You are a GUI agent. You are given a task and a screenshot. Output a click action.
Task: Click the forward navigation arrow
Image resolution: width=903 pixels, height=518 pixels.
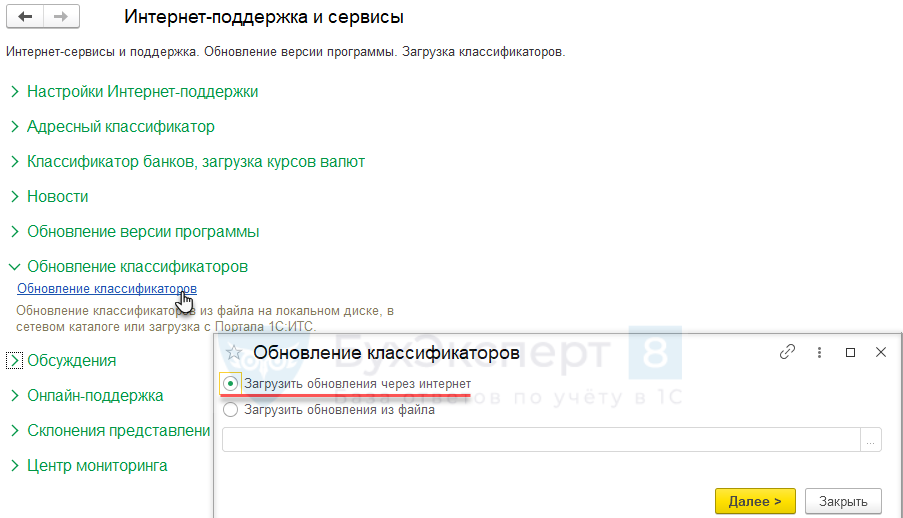[61, 18]
